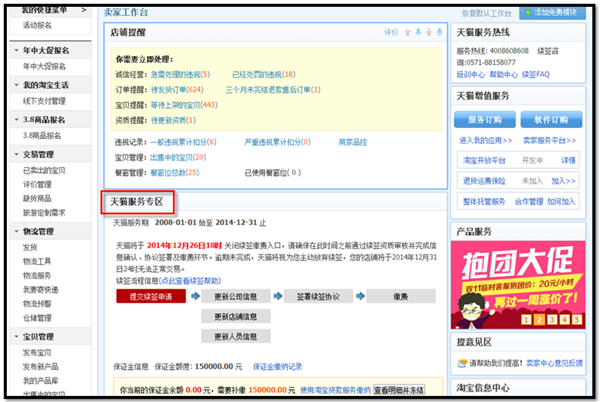Screen dimensions: 600x402
Task: Open 发布新产品 in the sidebar
Action: [x=41, y=367]
